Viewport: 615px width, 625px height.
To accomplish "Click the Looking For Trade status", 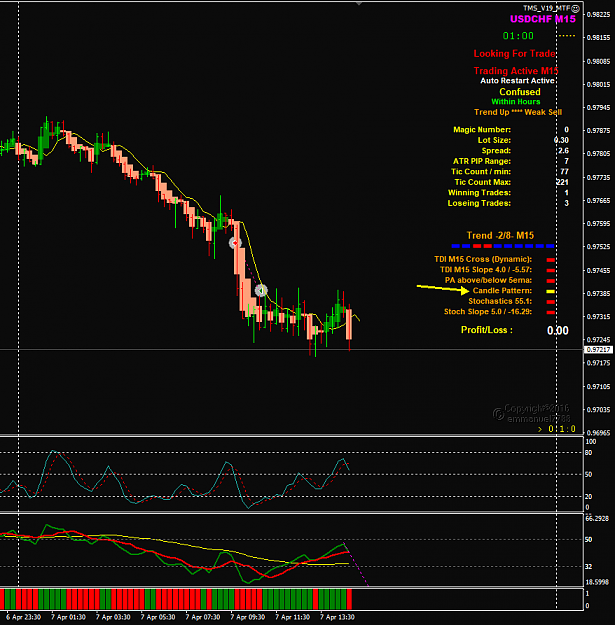I will (x=514, y=54).
